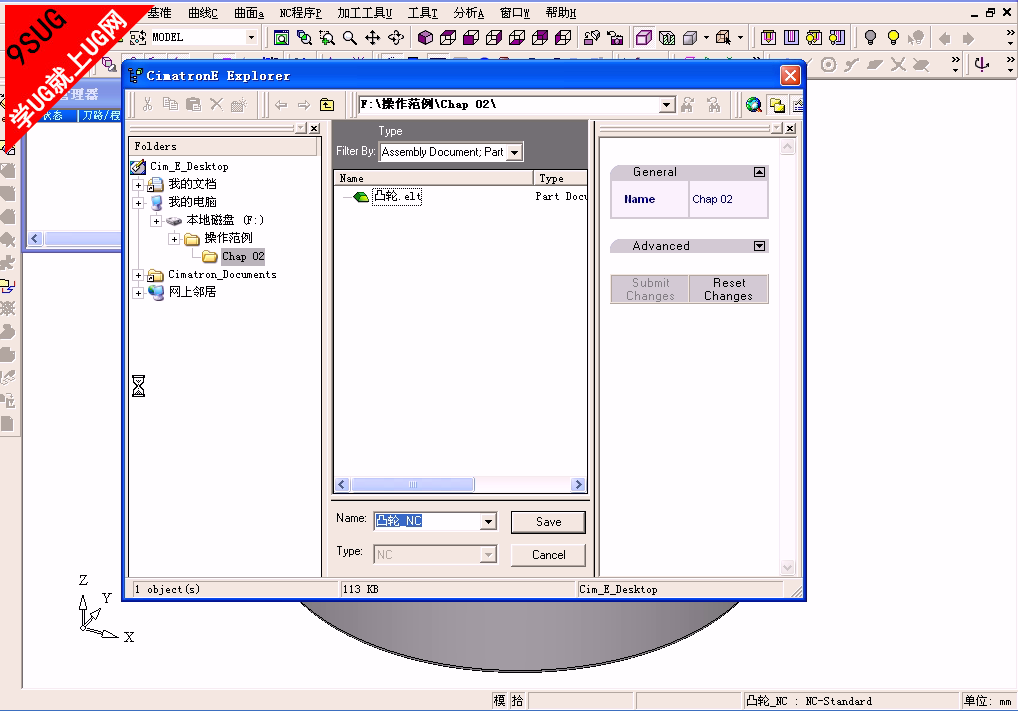Click the file list horizontal scrollbar thumb
This screenshot has height=711, width=1018.
coord(412,484)
